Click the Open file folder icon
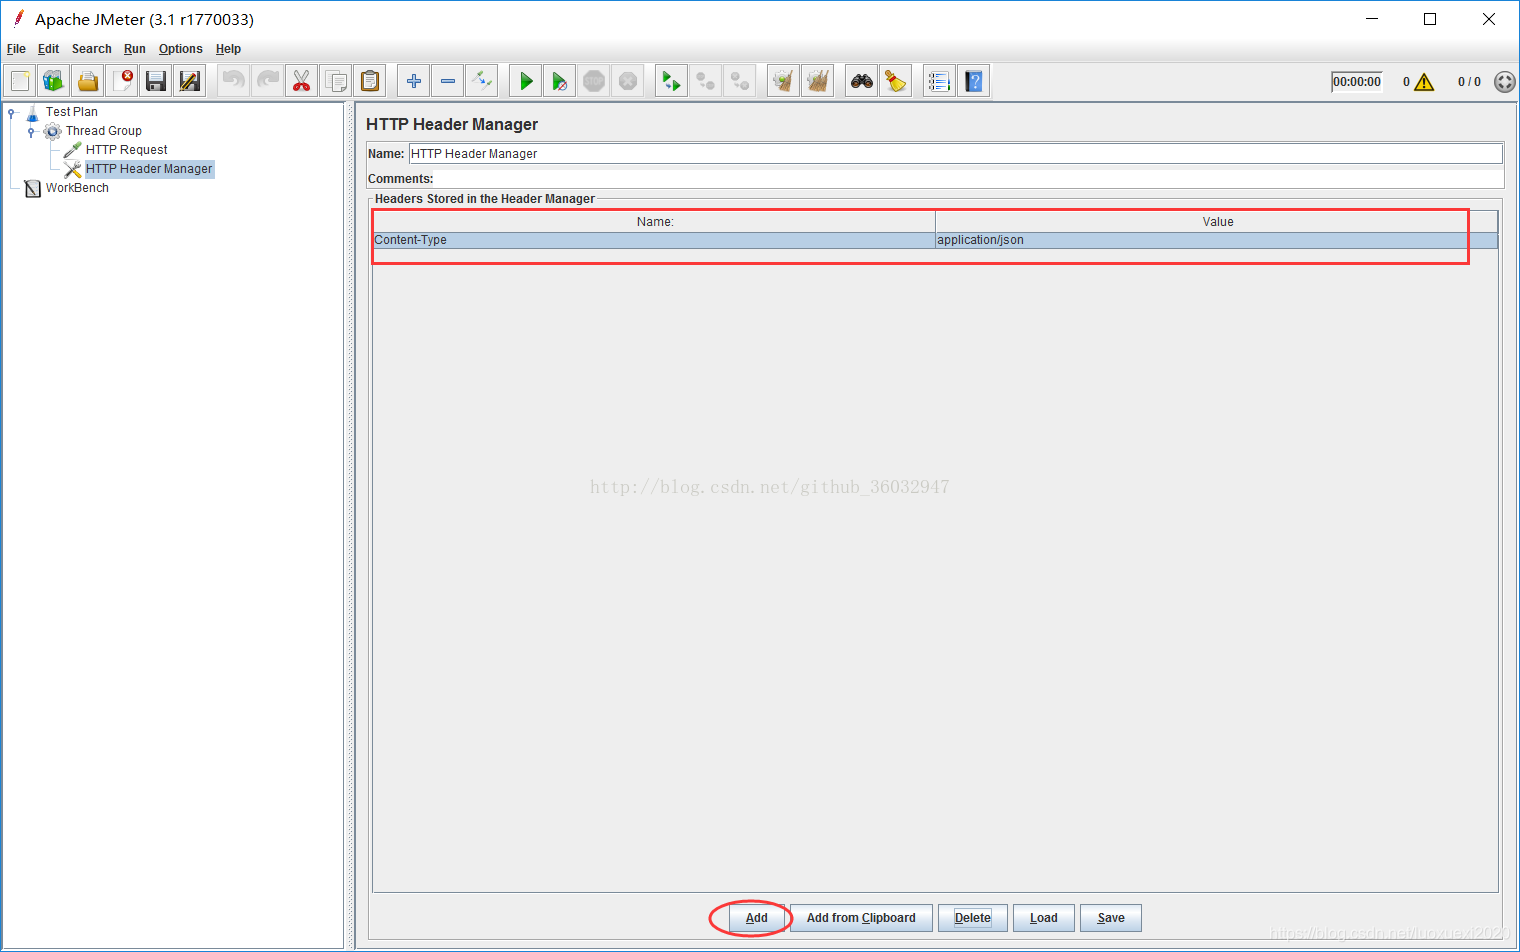Screen dimensions: 1520x952 [88, 81]
